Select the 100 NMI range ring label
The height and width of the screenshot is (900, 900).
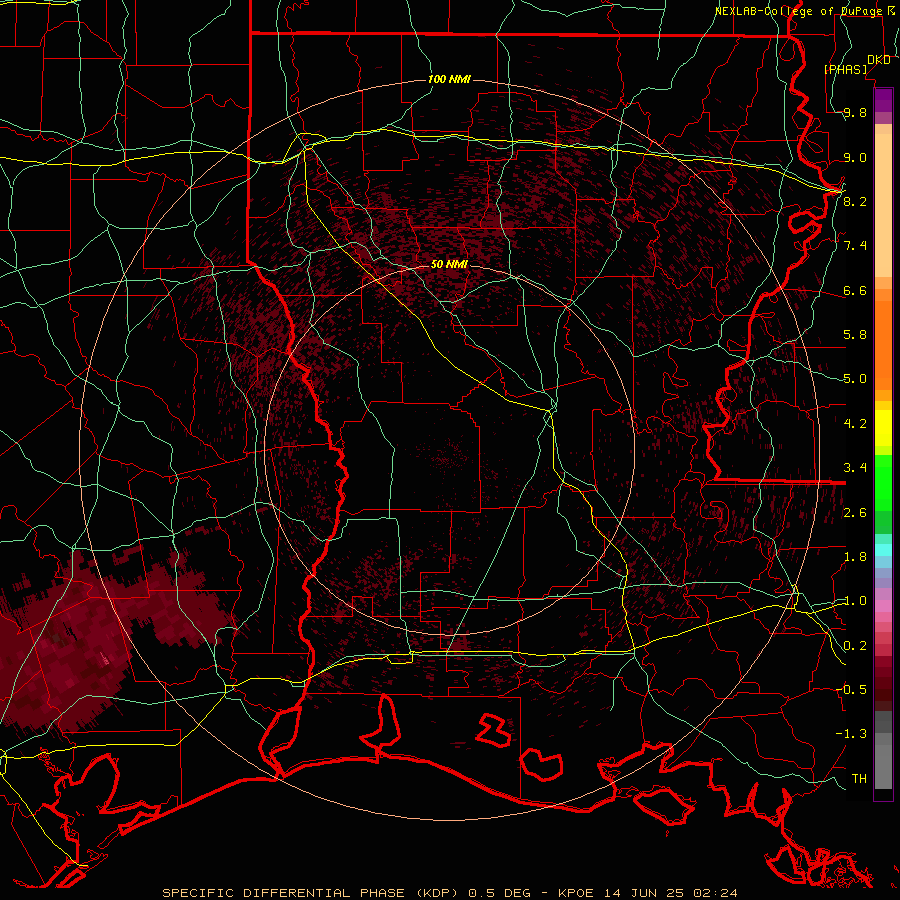point(449,79)
